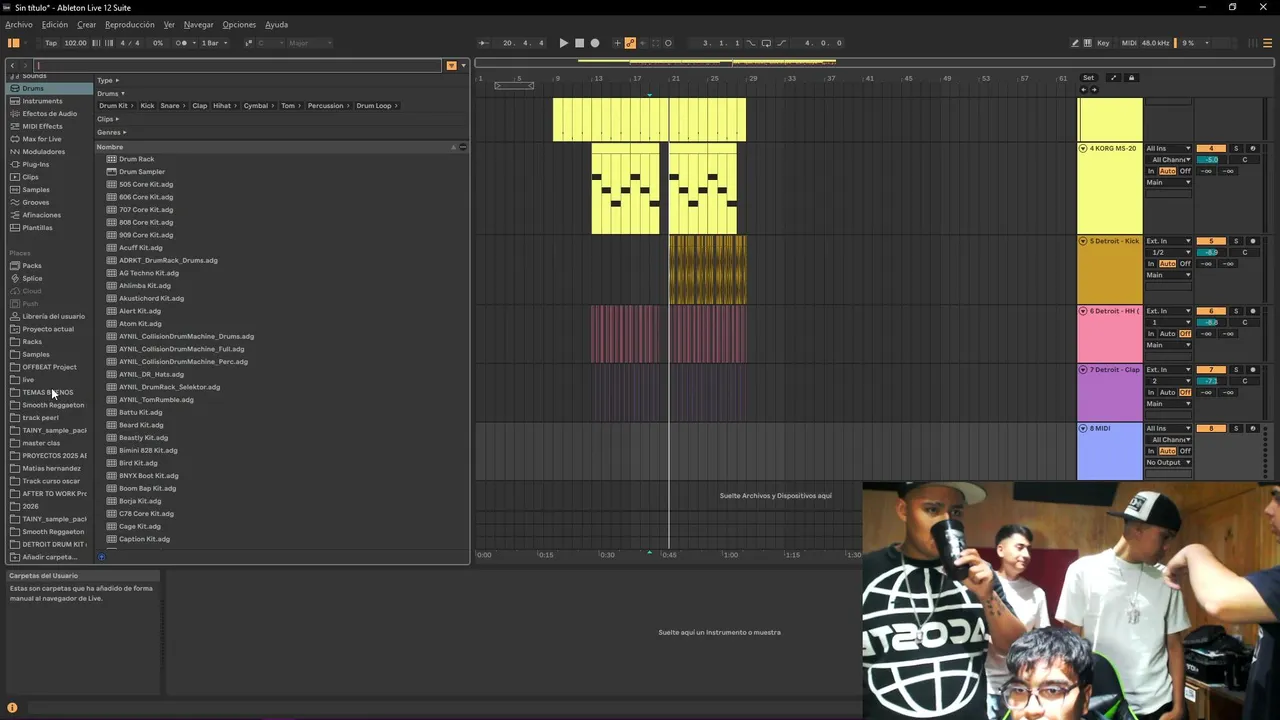Open the Reproducción menu
1280x720 pixels.
click(x=130, y=25)
